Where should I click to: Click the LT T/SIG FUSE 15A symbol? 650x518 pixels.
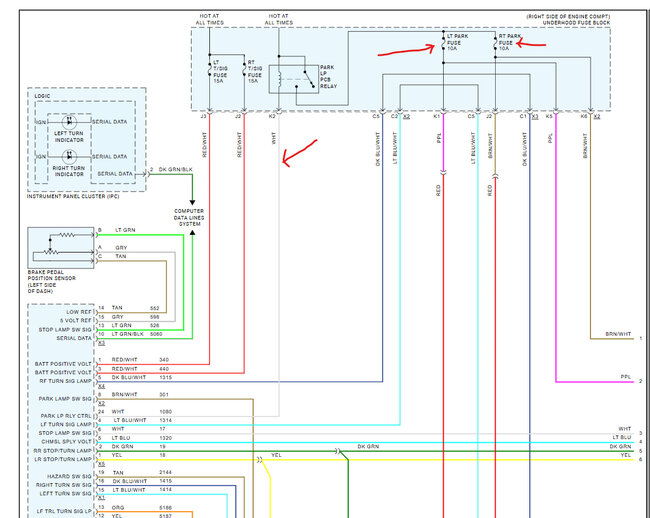click(210, 69)
